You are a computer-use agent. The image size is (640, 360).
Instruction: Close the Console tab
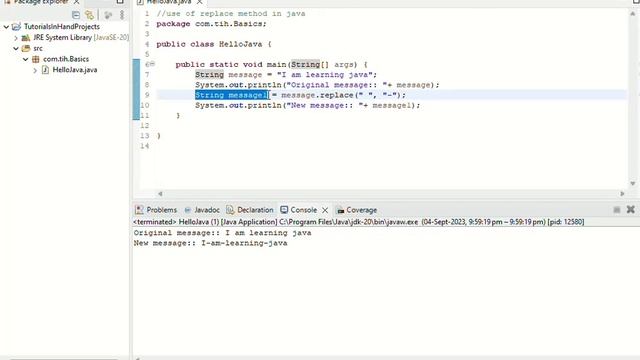(x=325, y=210)
